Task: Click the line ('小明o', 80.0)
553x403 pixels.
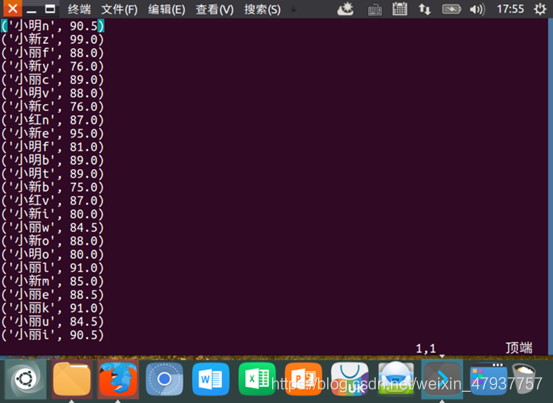Action: tap(53, 254)
